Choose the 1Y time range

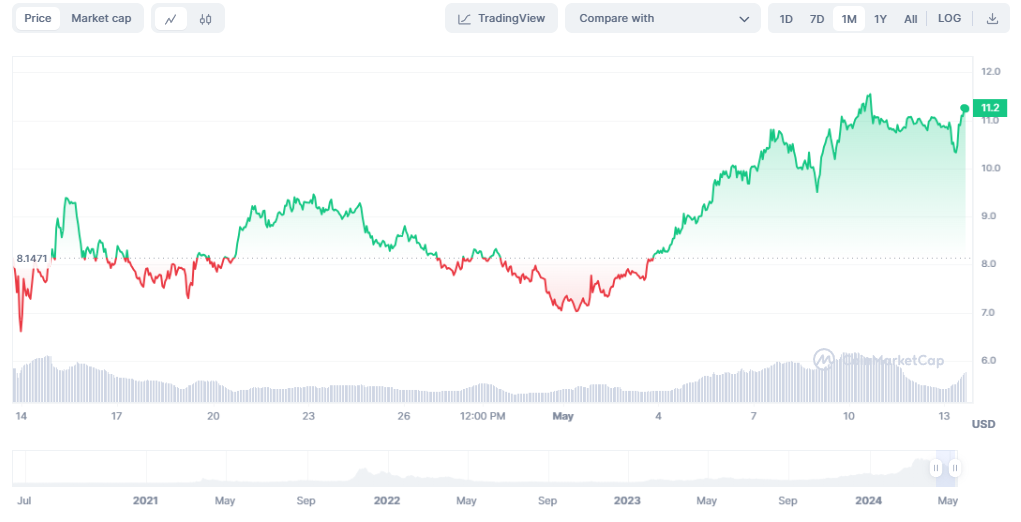[880, 19]
